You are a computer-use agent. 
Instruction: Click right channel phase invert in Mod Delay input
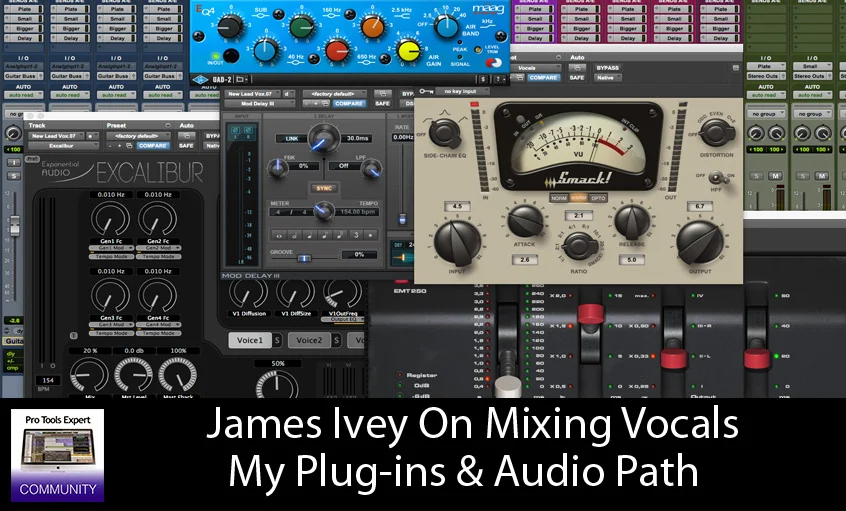(249, 130)
